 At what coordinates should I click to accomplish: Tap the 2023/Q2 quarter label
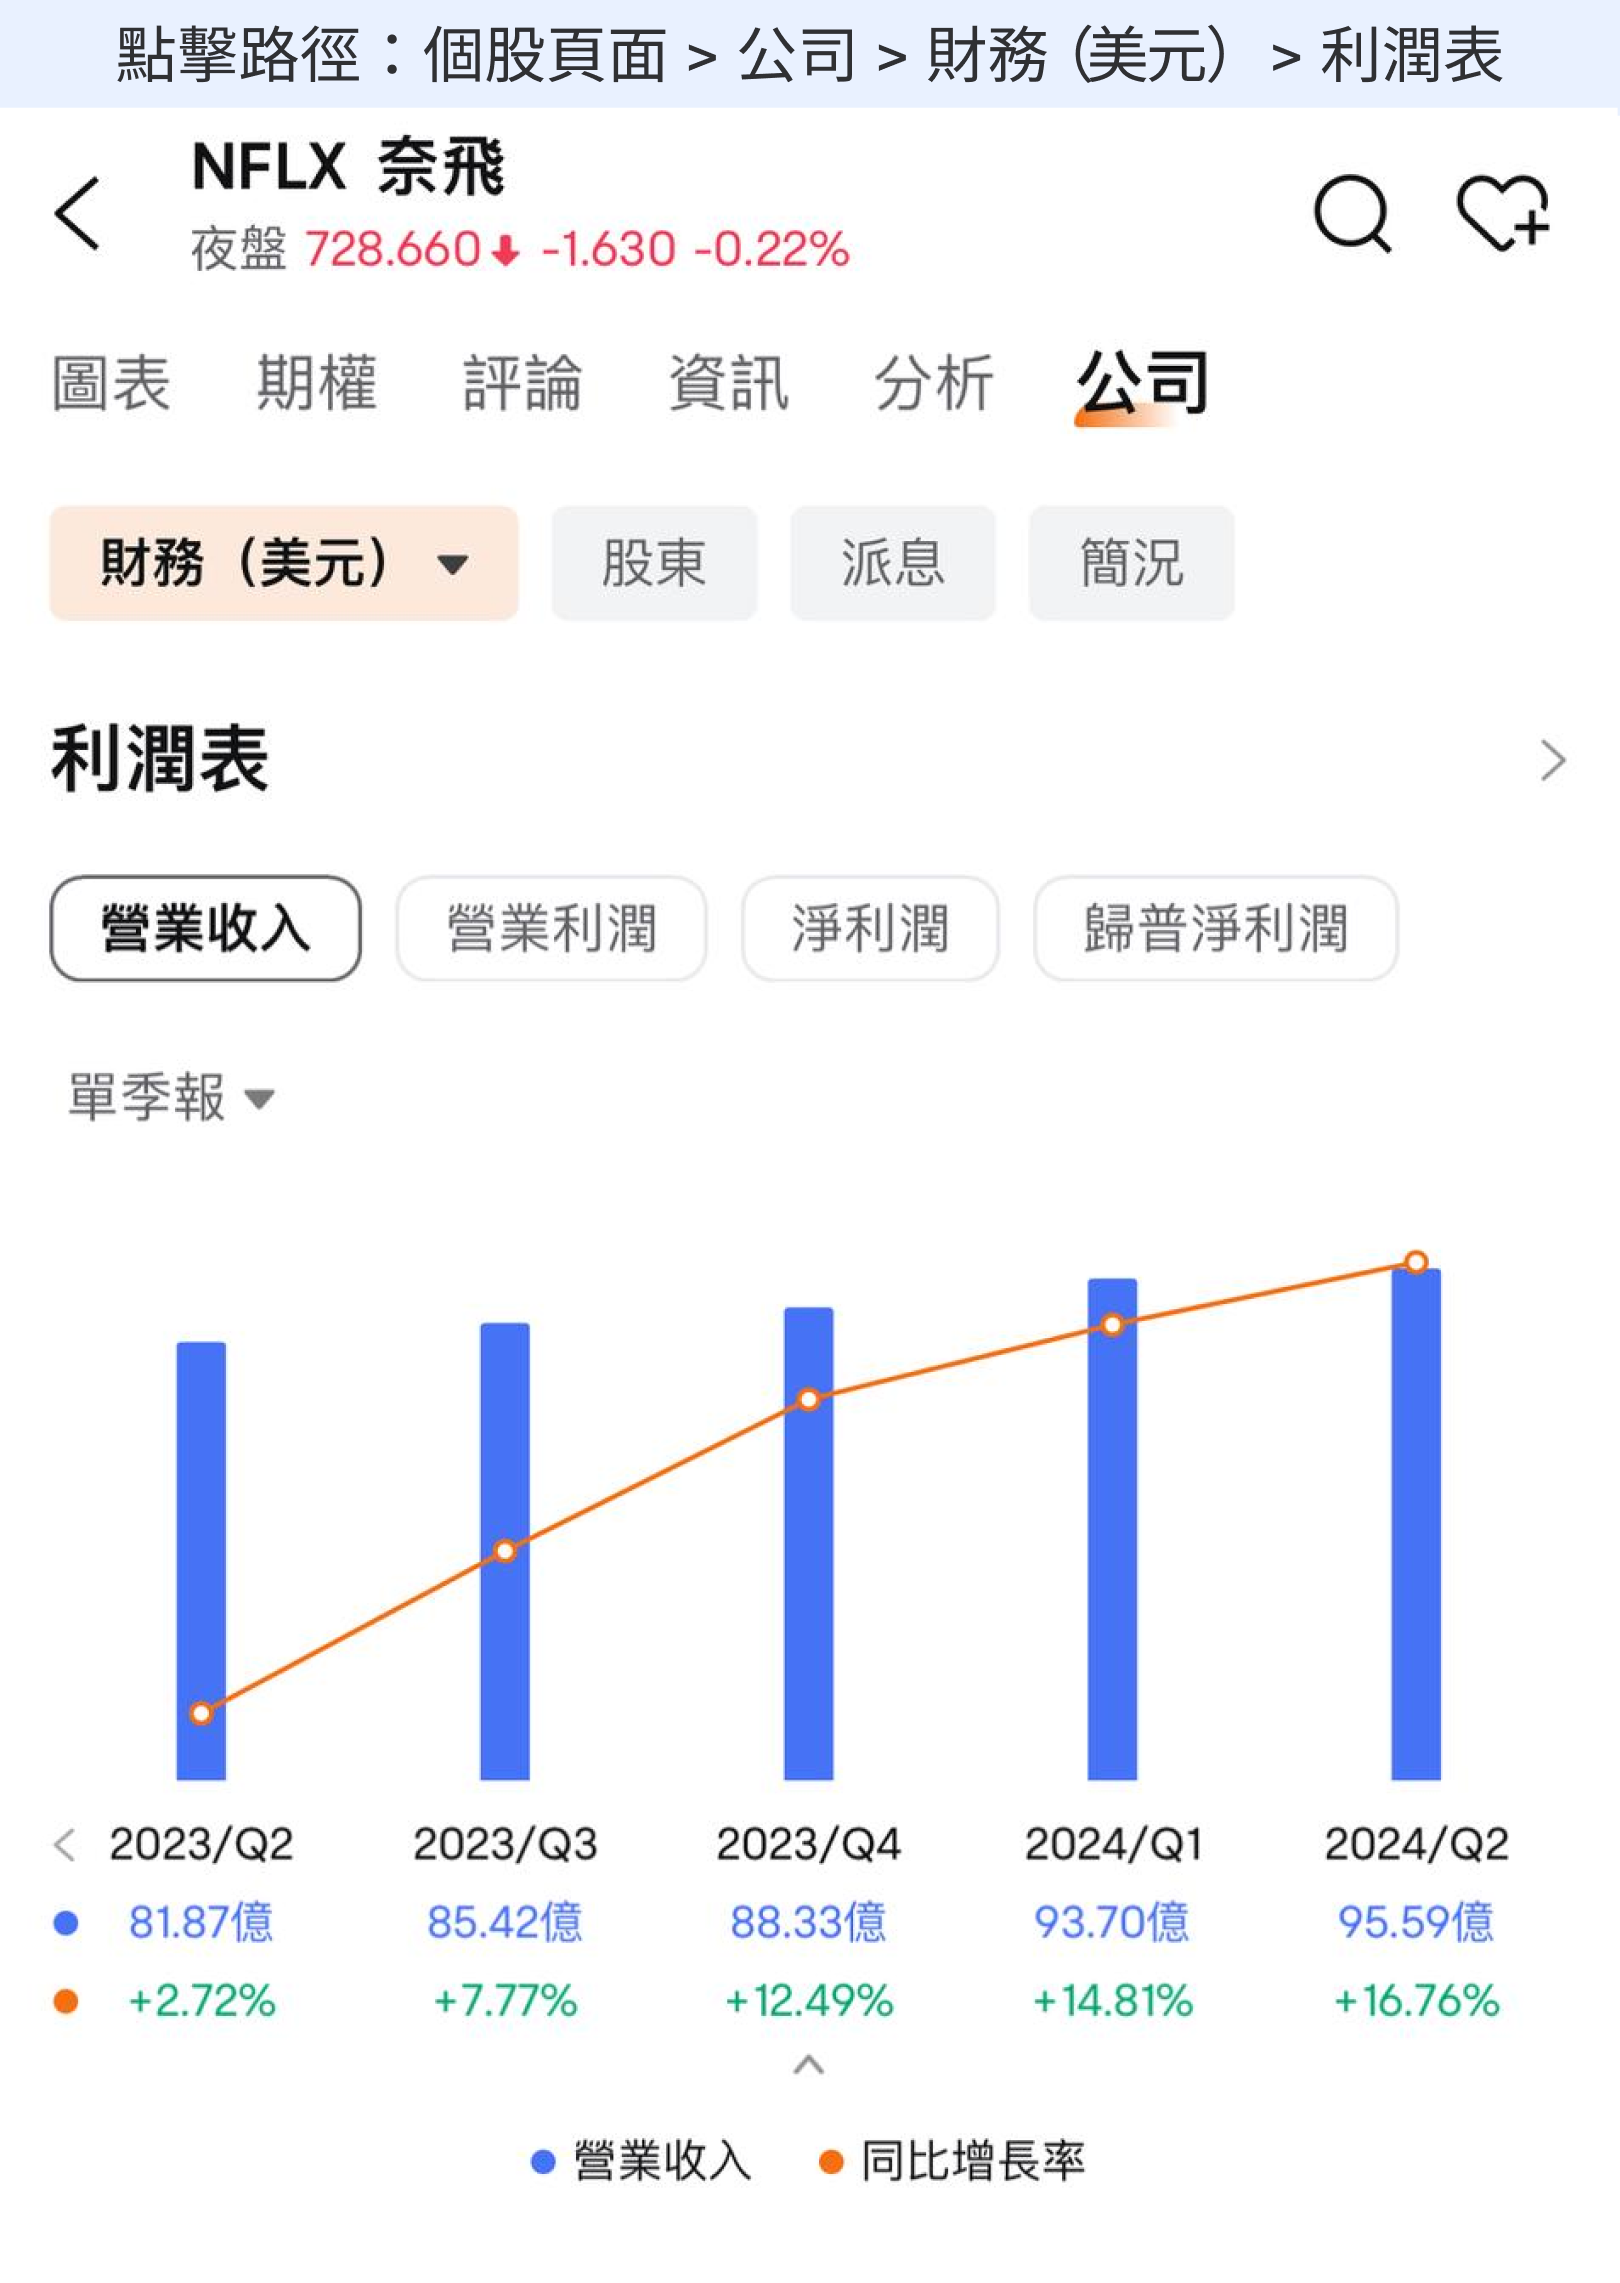201,1845
